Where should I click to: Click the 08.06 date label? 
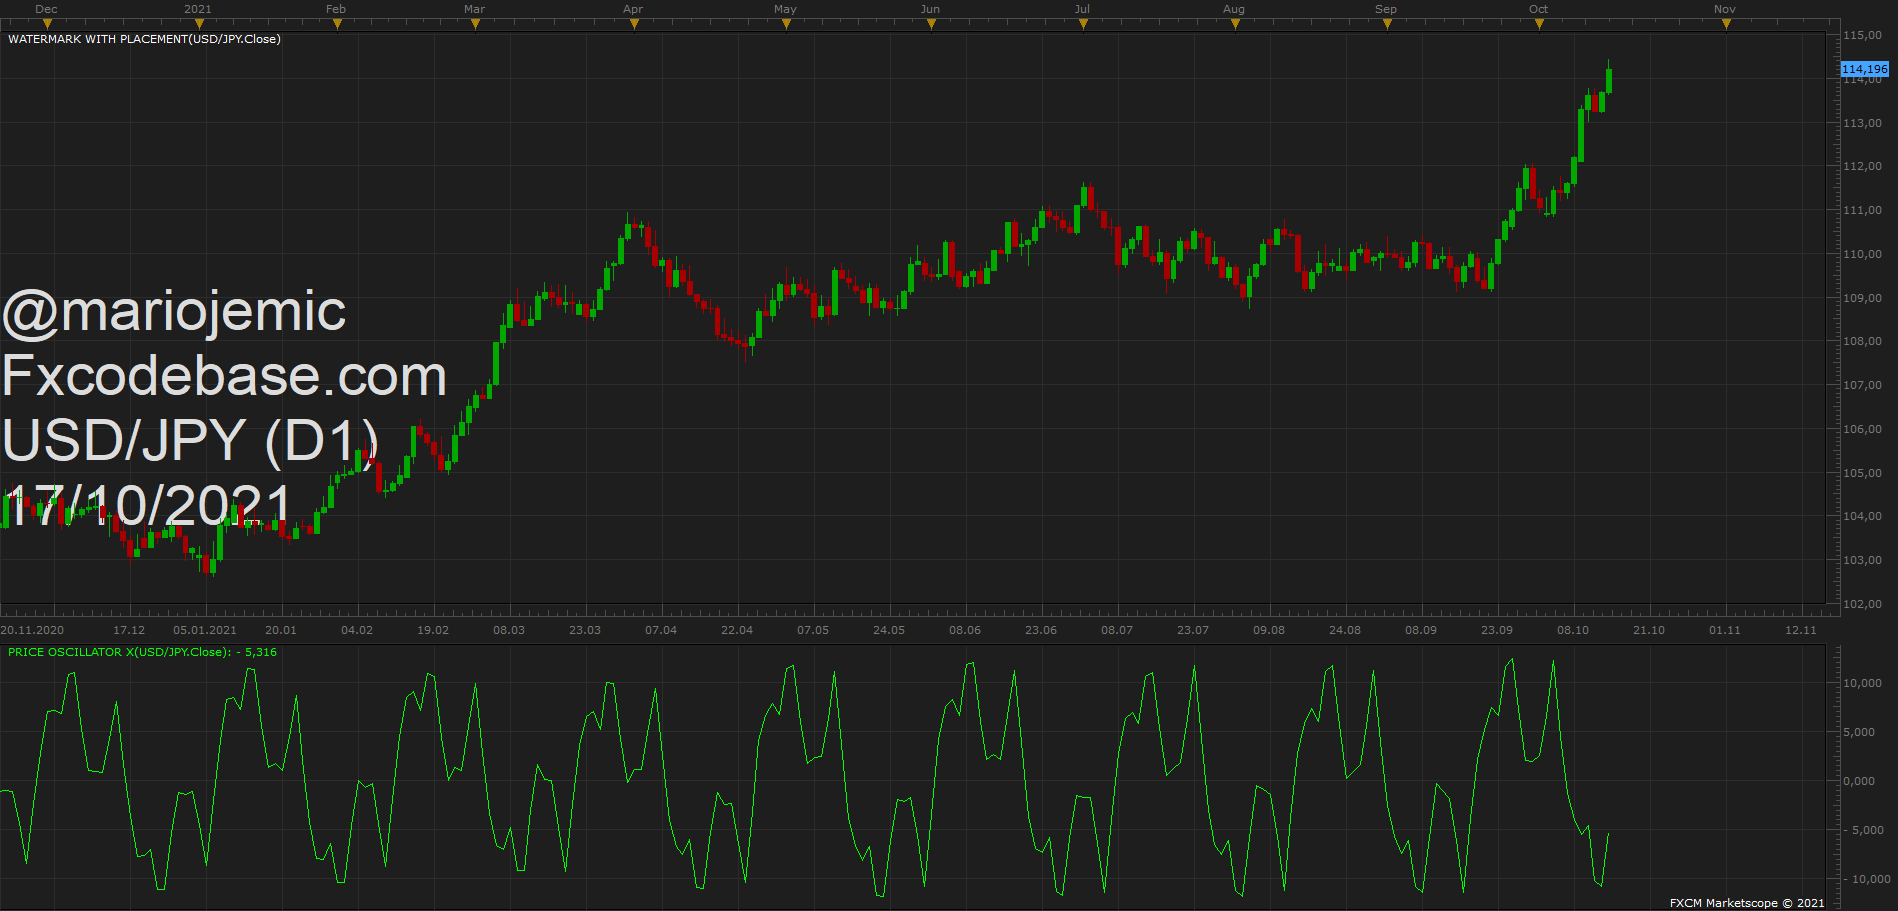tap(965, 630)
